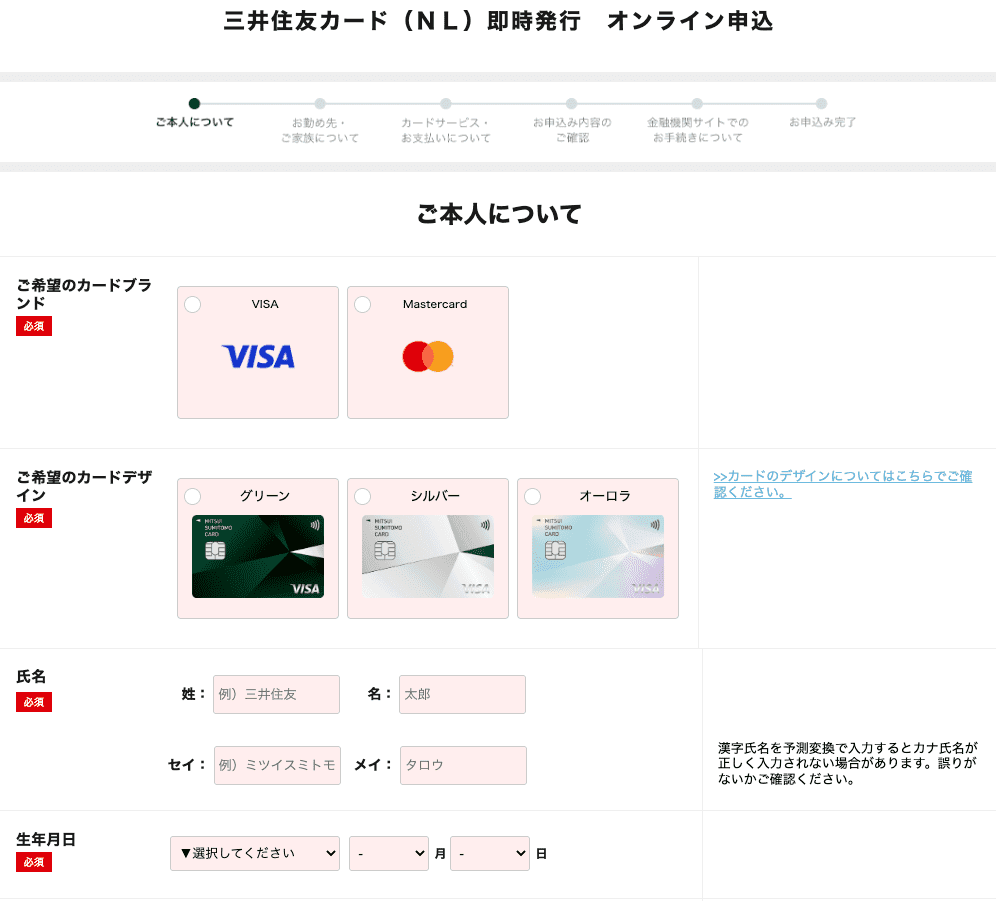
Task: Open the birth day dropdown
Action: click(x=490, y=853)
